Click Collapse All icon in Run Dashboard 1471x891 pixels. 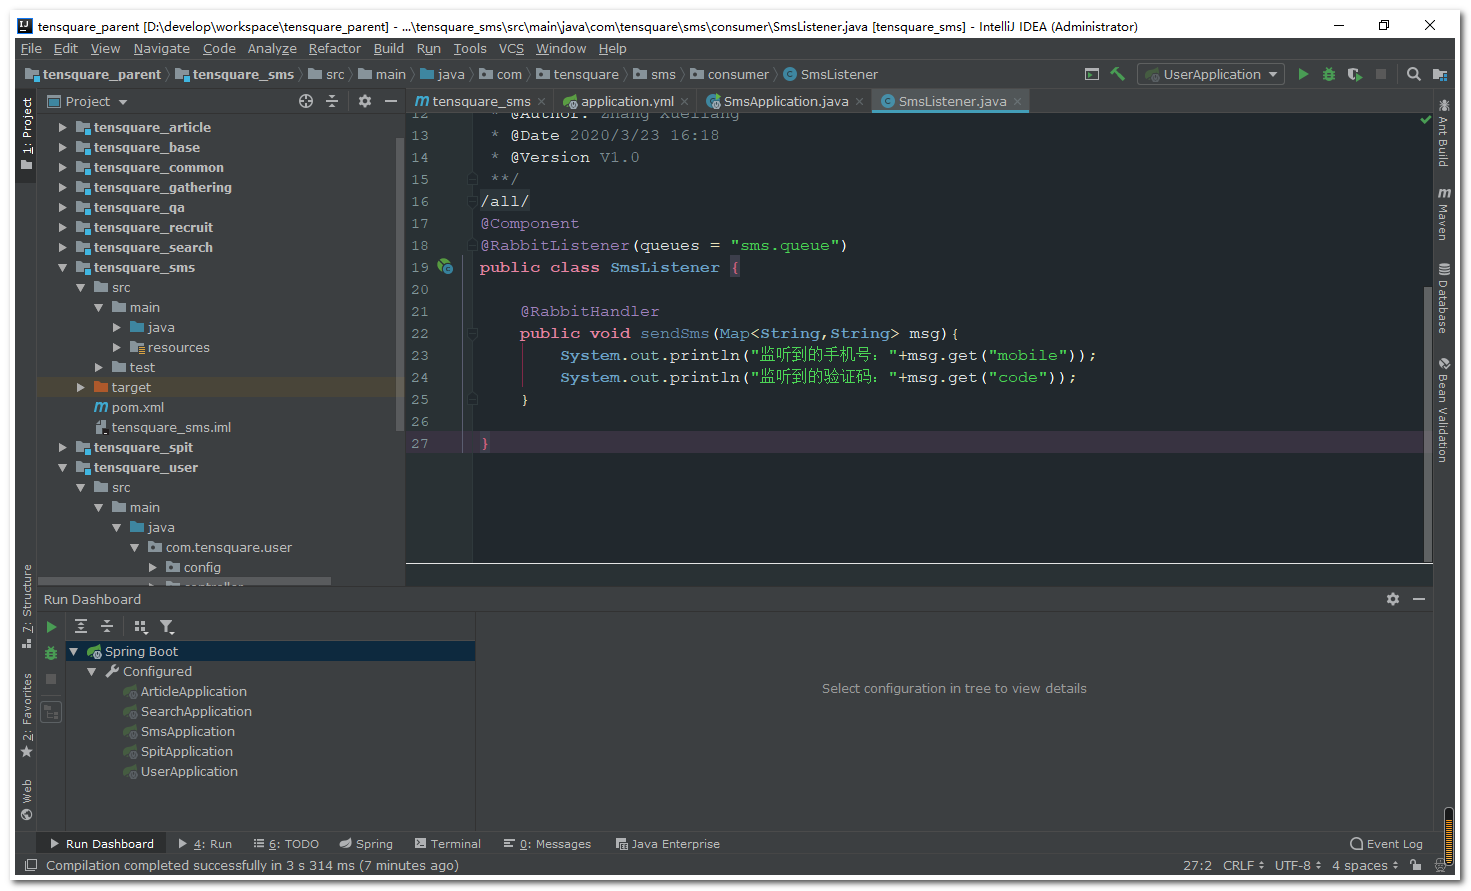[x=107, y=627]
